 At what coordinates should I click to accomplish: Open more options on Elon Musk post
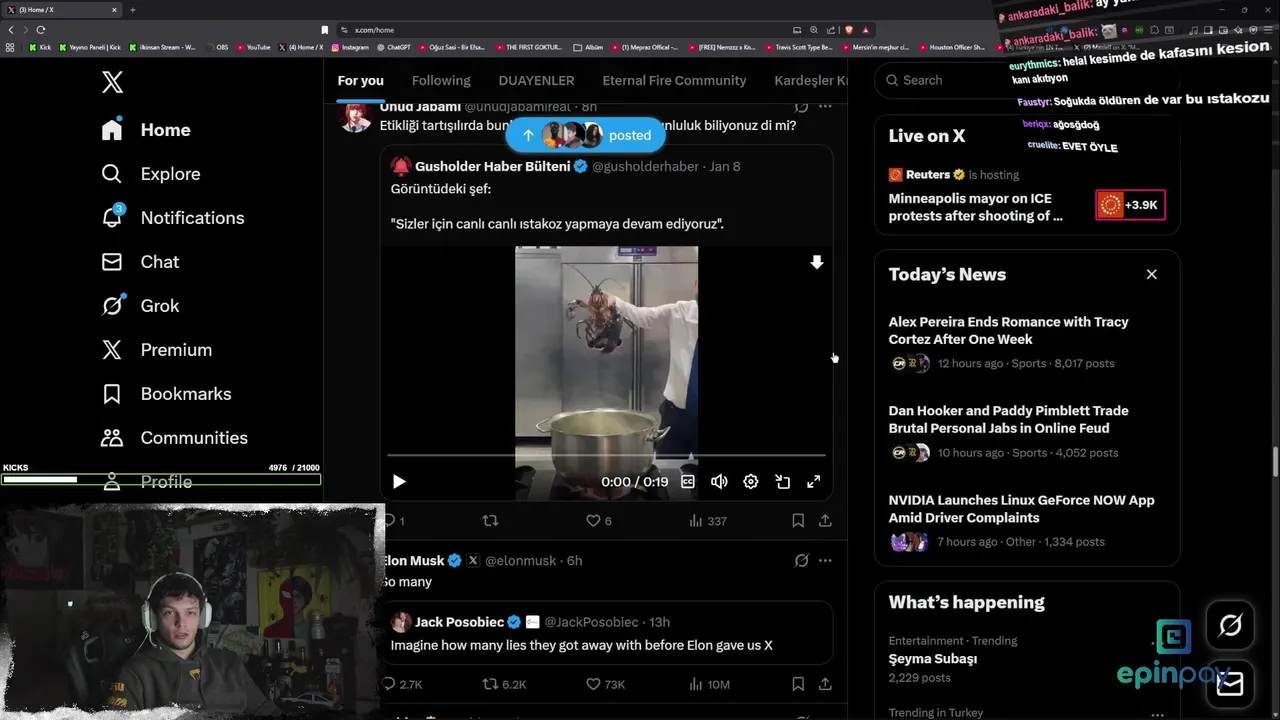click(825, 561)
